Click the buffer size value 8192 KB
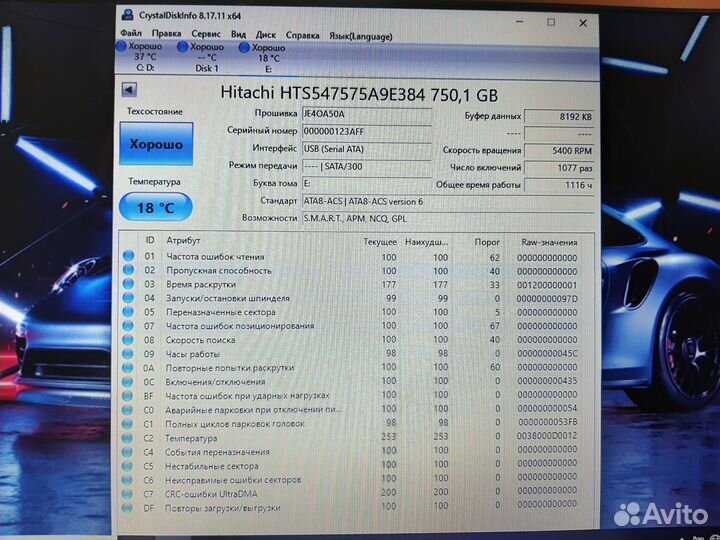Viewport: 720px width, 540px height. [x=559, y=117]
